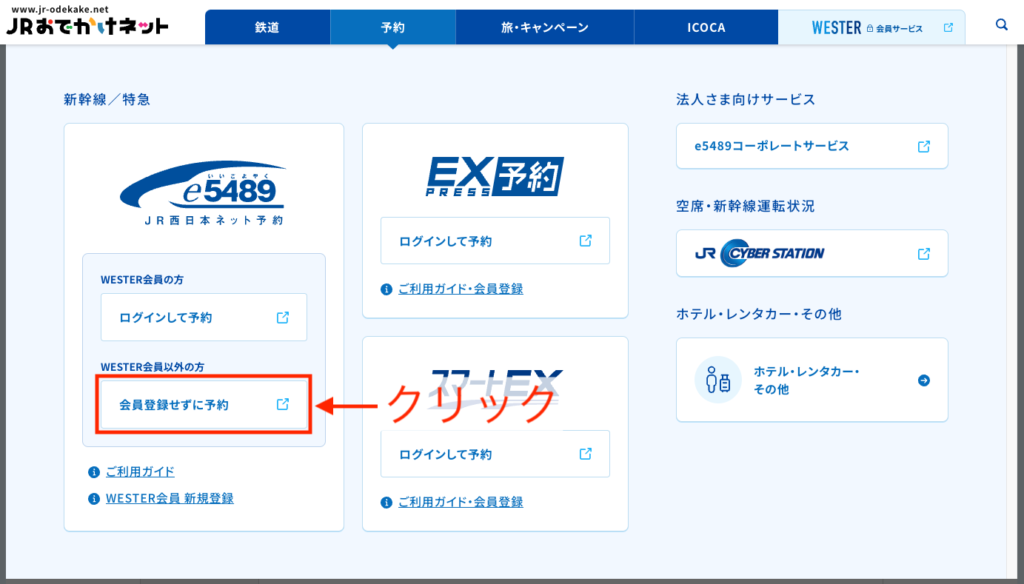Click EX予約 ログインして予約 button
The width and height of the screenshot is (1024, 584).
coord(495,241)
